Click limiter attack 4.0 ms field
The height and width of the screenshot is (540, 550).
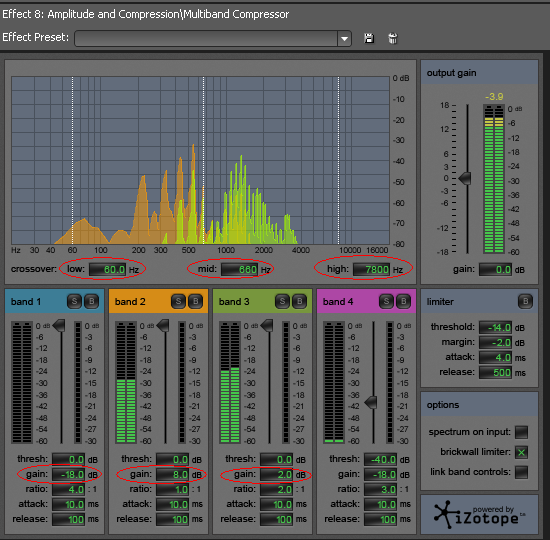496,358
